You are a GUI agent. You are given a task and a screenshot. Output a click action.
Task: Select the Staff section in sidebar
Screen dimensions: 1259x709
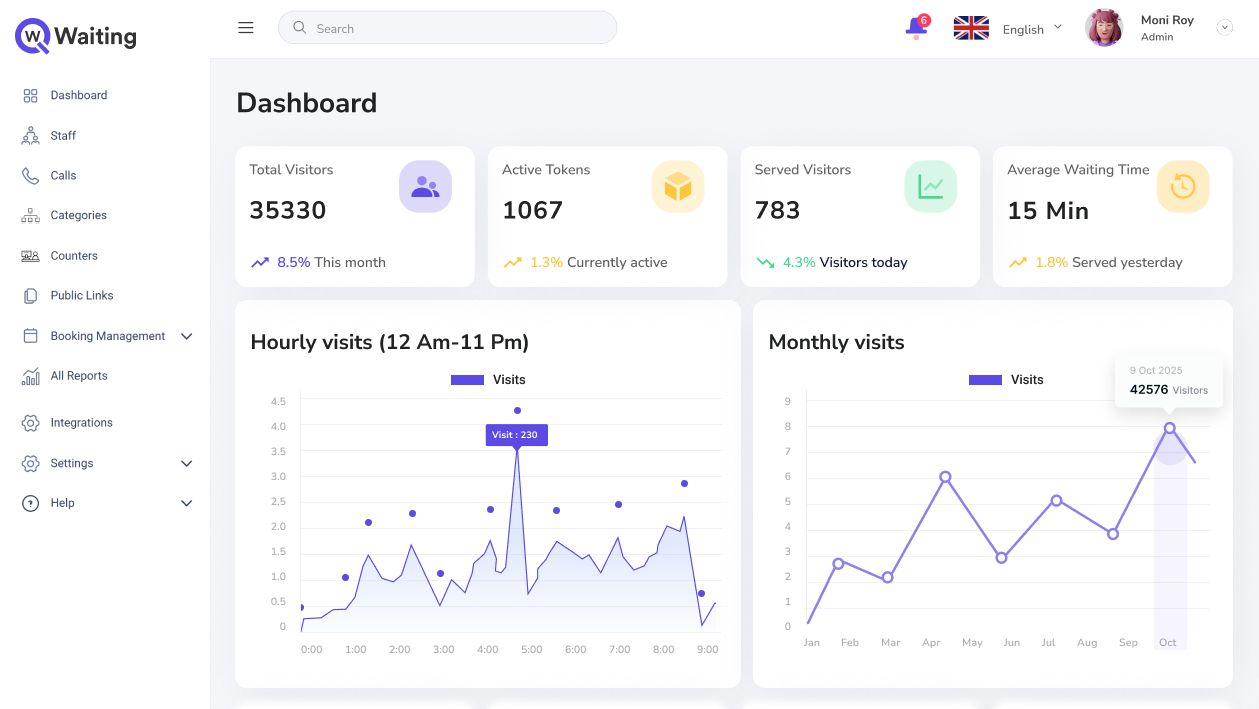pos(30,135)
